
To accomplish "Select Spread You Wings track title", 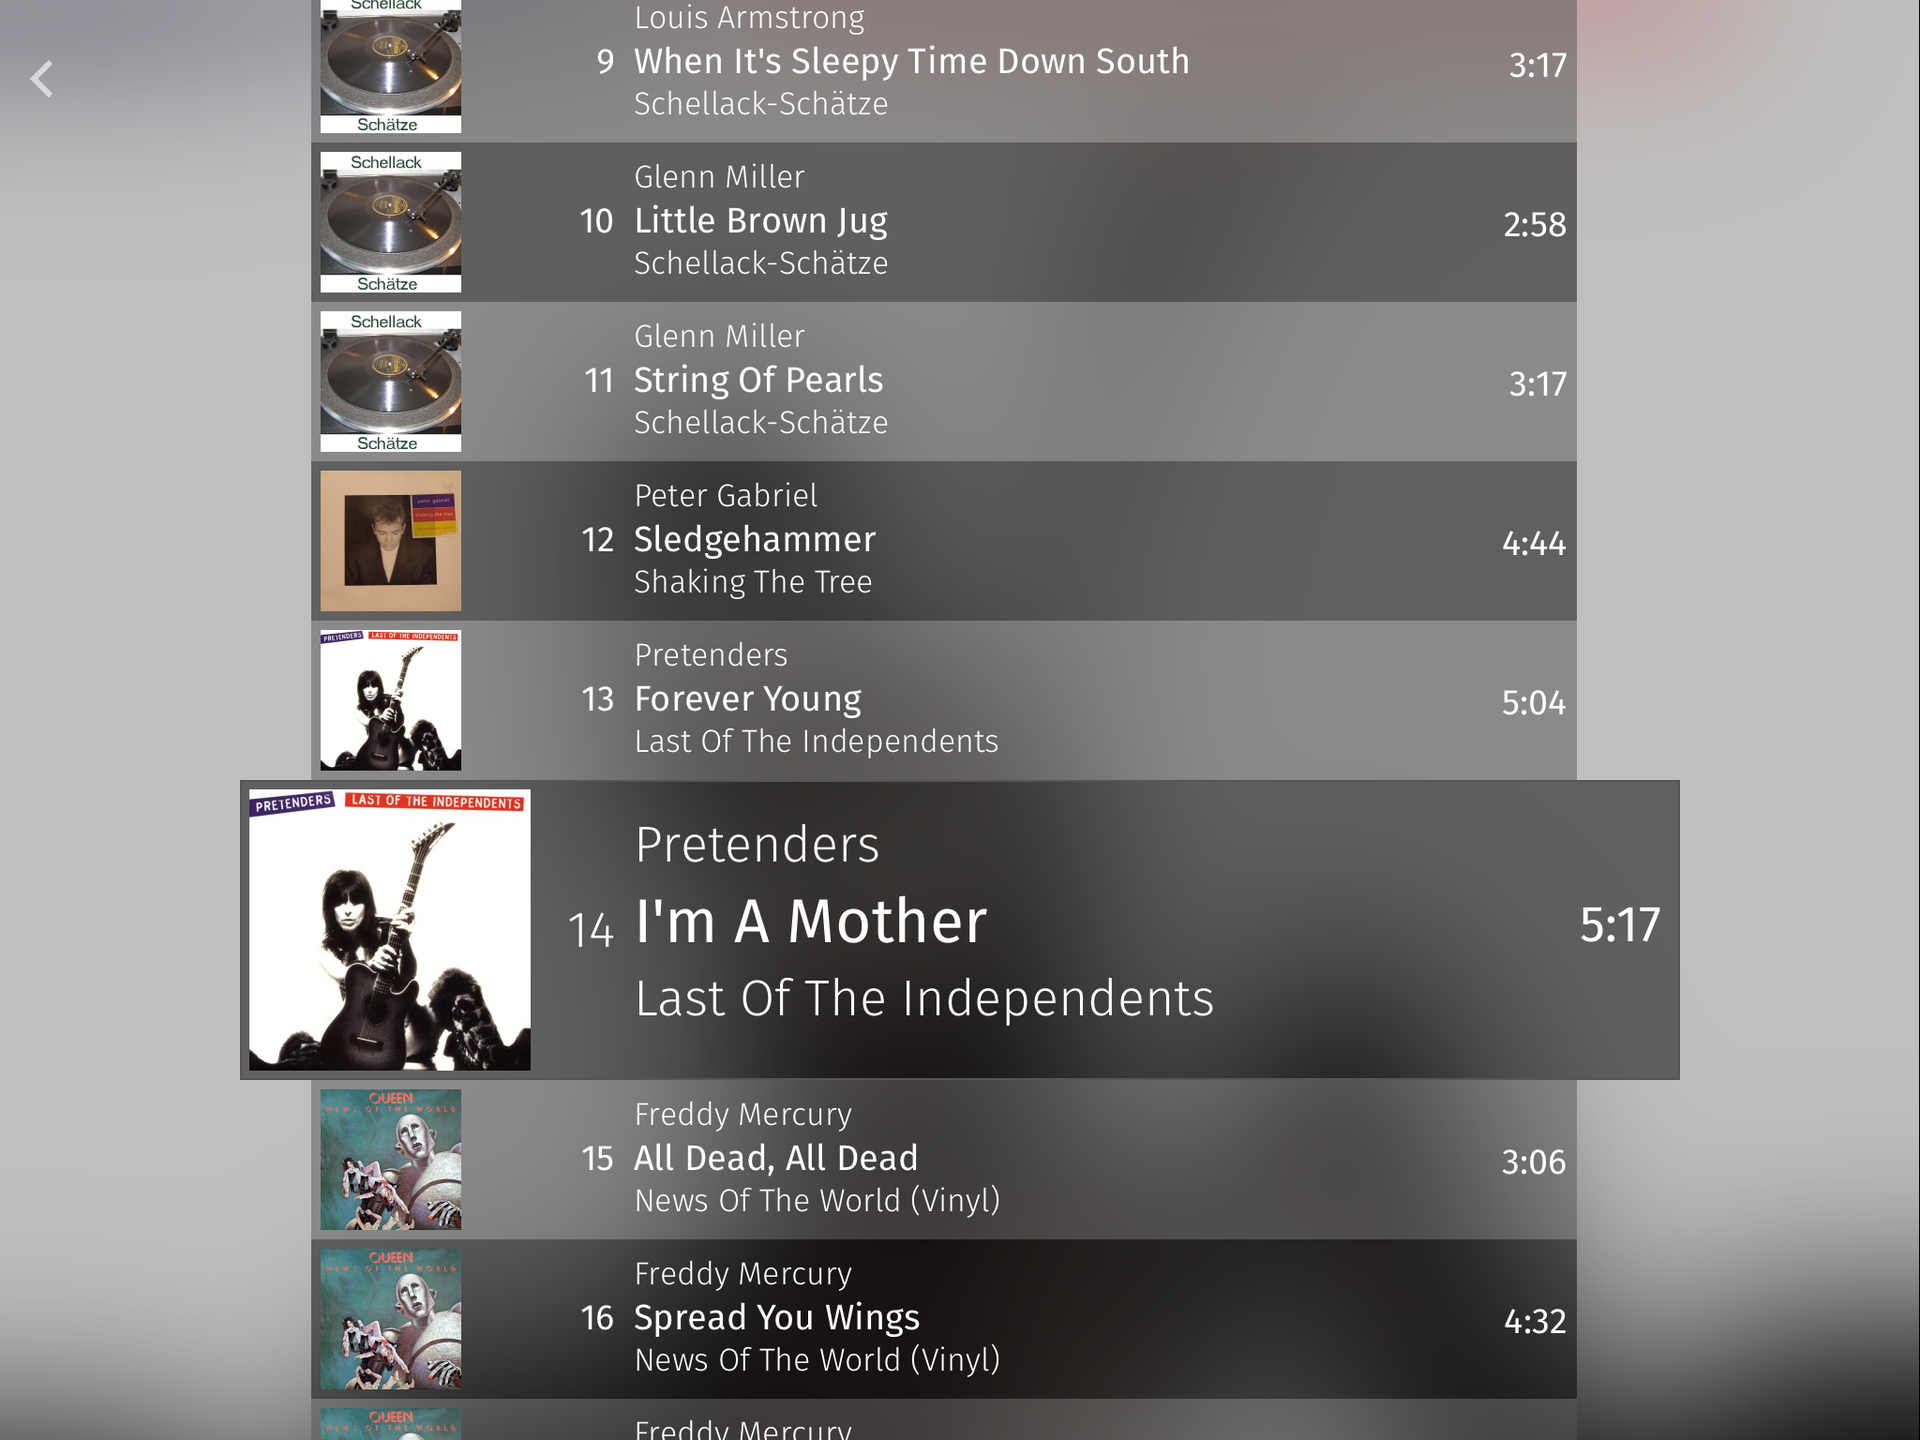I will tap(777, 1318).
